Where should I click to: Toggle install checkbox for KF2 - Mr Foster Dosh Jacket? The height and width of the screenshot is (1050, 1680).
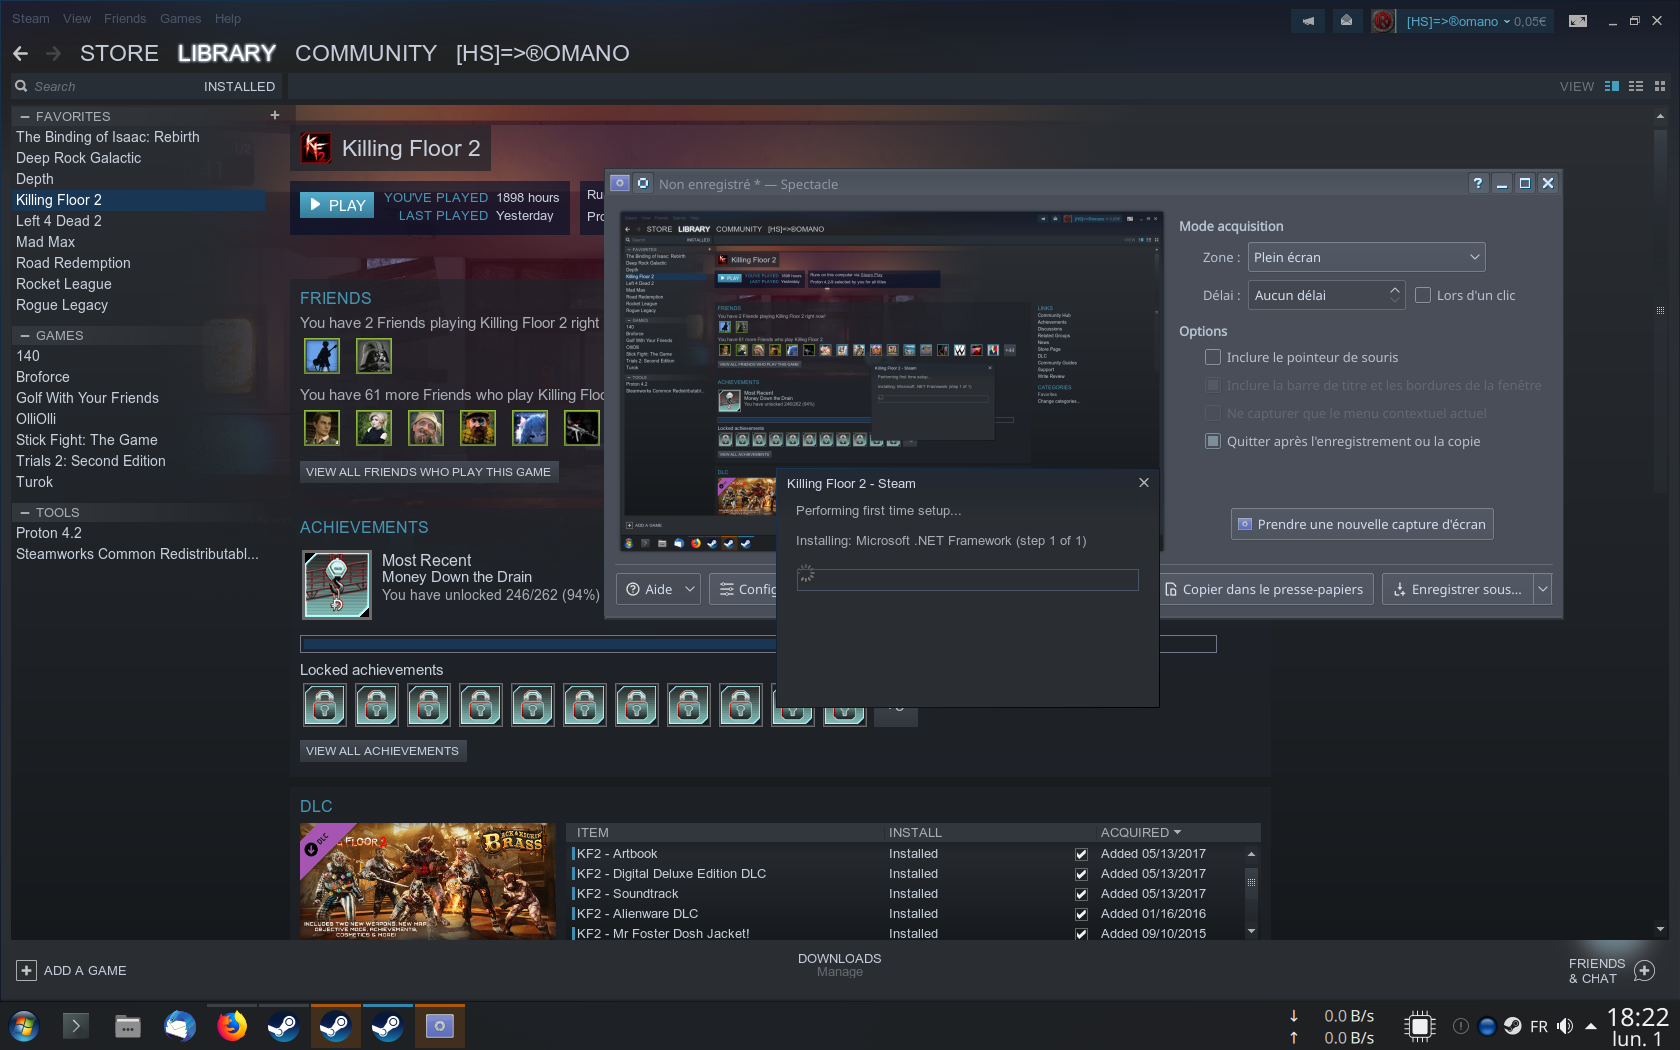1081,934
